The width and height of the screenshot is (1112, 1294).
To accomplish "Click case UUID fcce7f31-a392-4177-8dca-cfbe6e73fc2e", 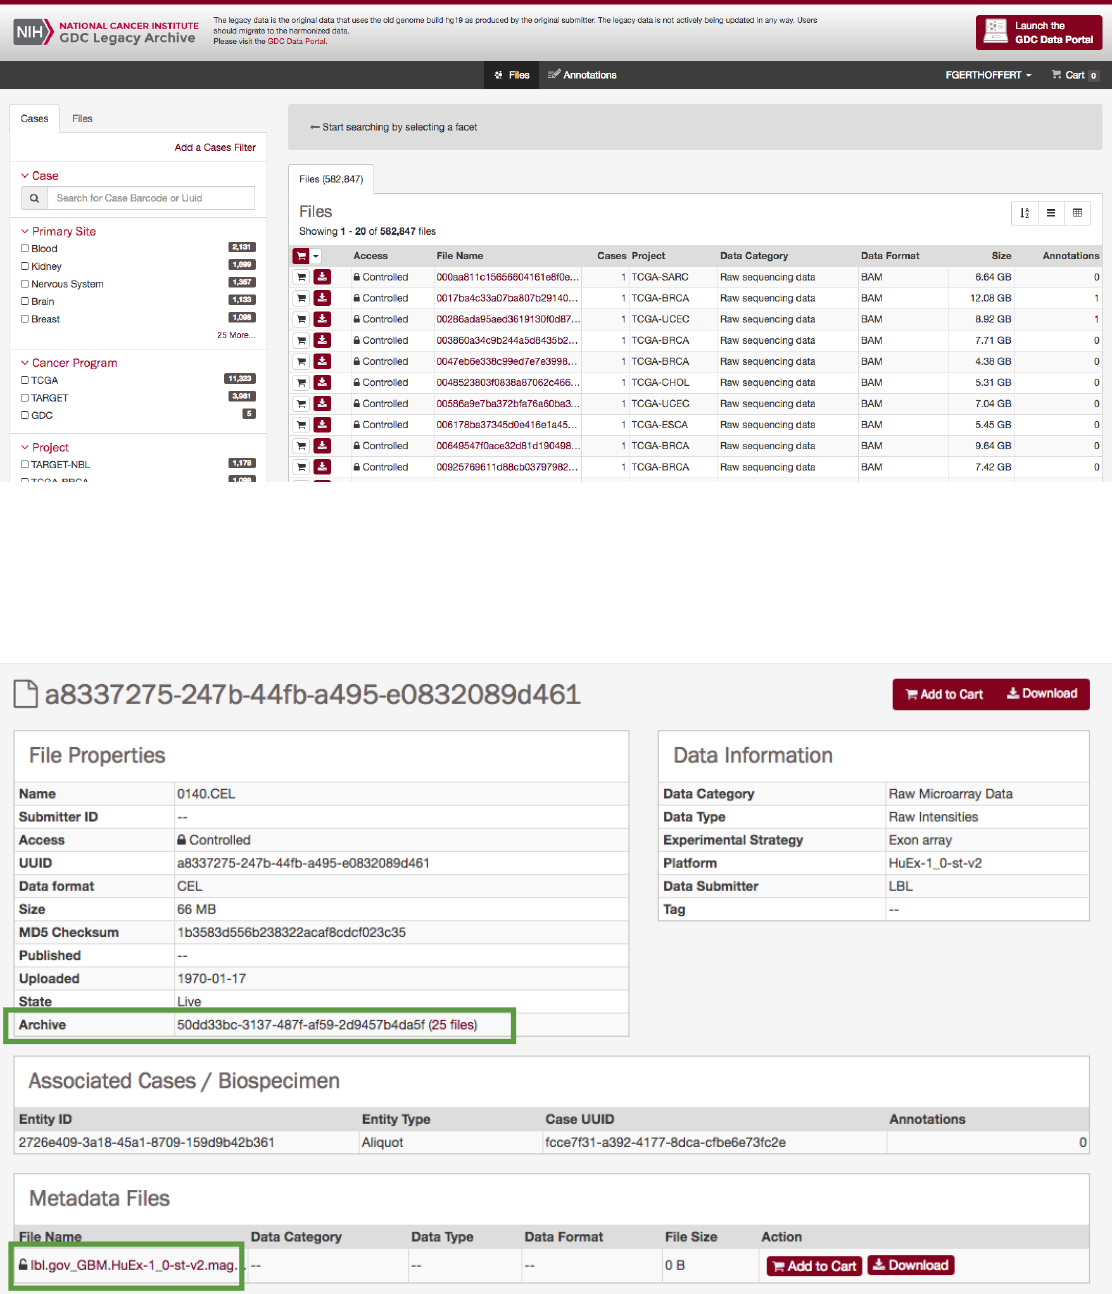I will point(665,1142).
